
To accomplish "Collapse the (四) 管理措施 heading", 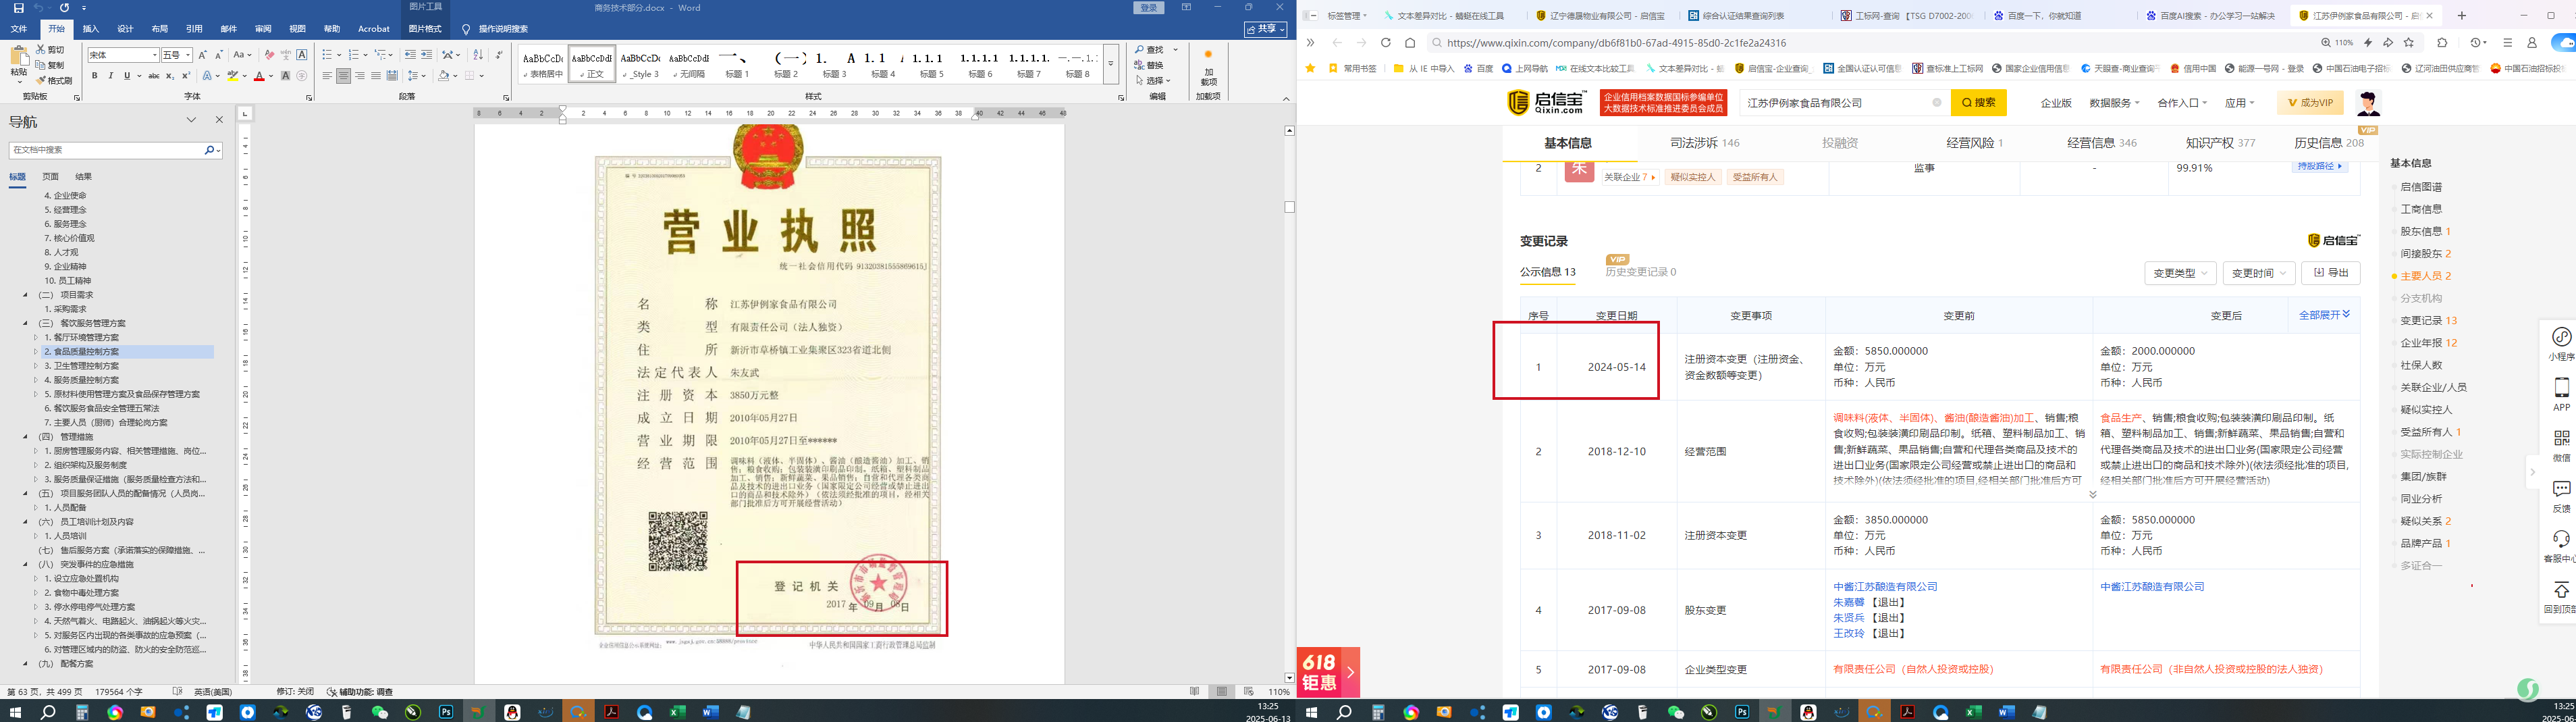I will pyautogui.click(x=25, y=437).
